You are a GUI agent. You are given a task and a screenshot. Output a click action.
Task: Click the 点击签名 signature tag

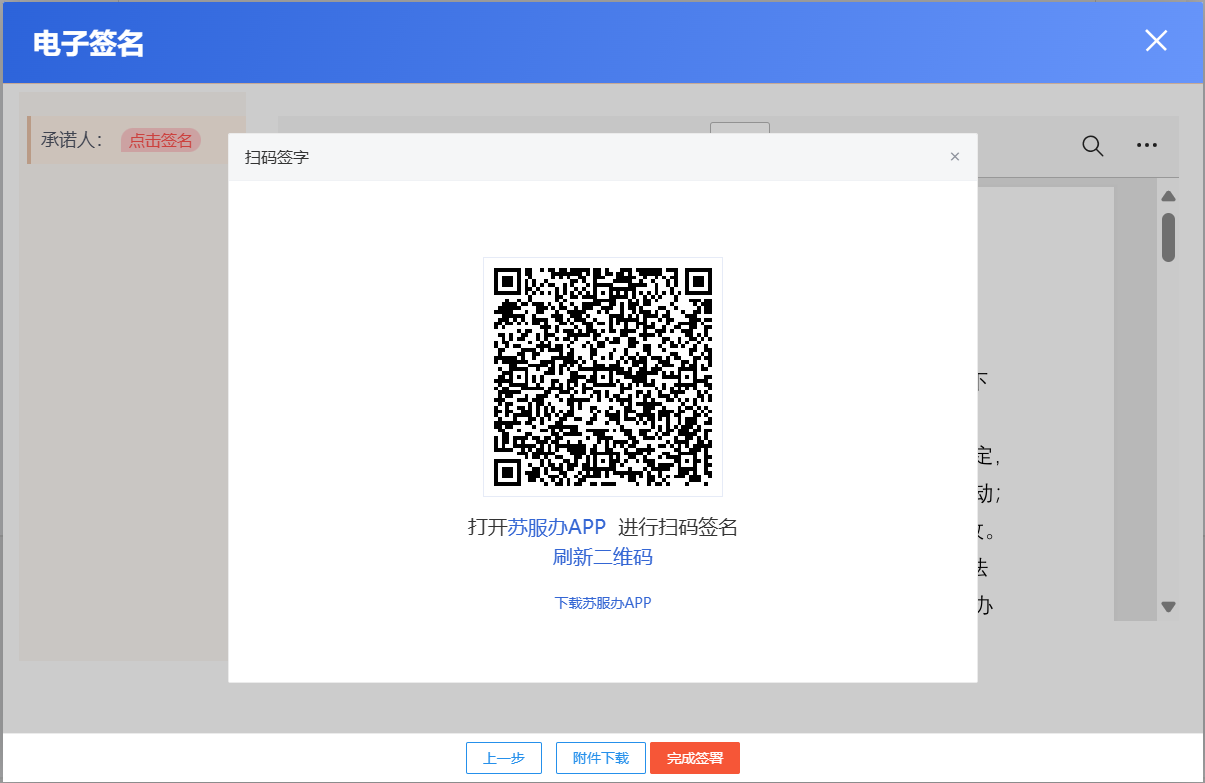pos(161,140)
